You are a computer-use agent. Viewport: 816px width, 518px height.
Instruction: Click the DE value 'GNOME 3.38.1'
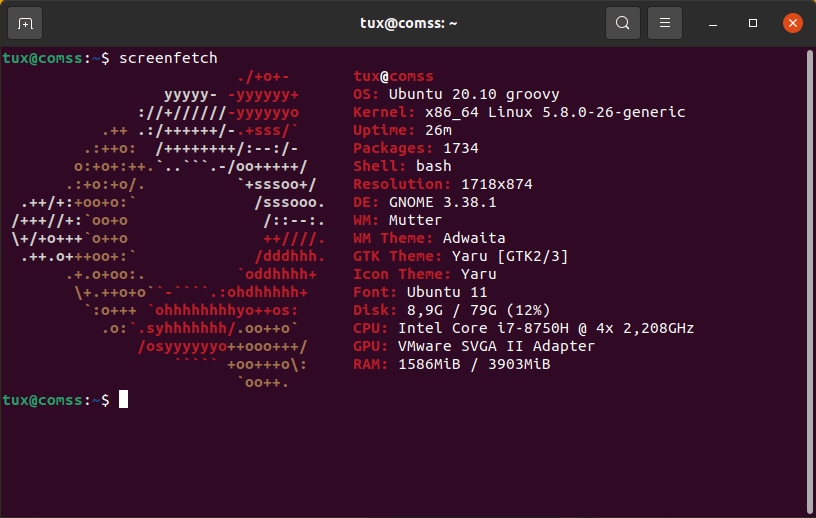(442, 202)
